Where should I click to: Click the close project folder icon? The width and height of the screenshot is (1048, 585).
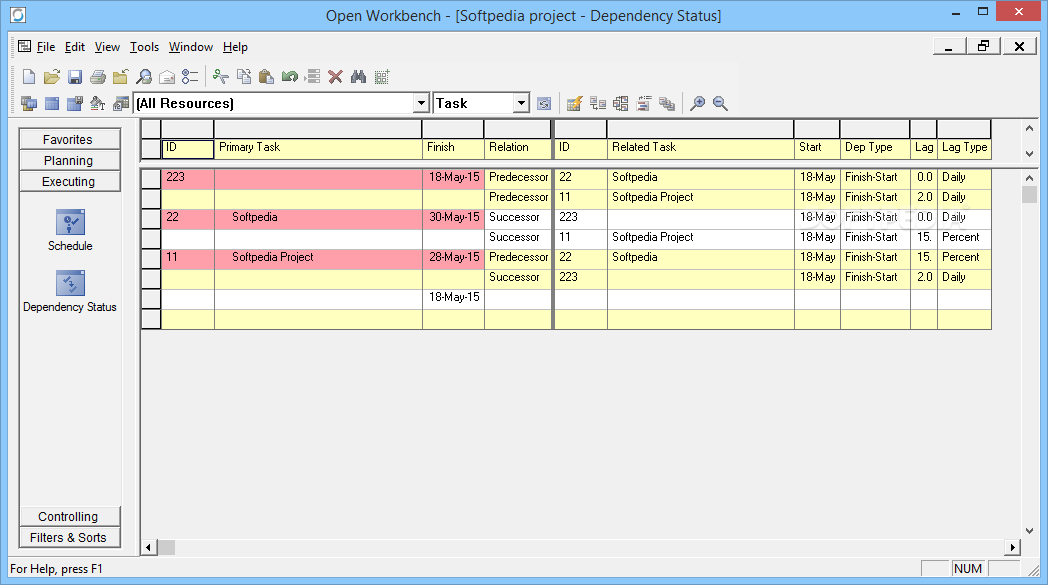(x=120, y=77)
